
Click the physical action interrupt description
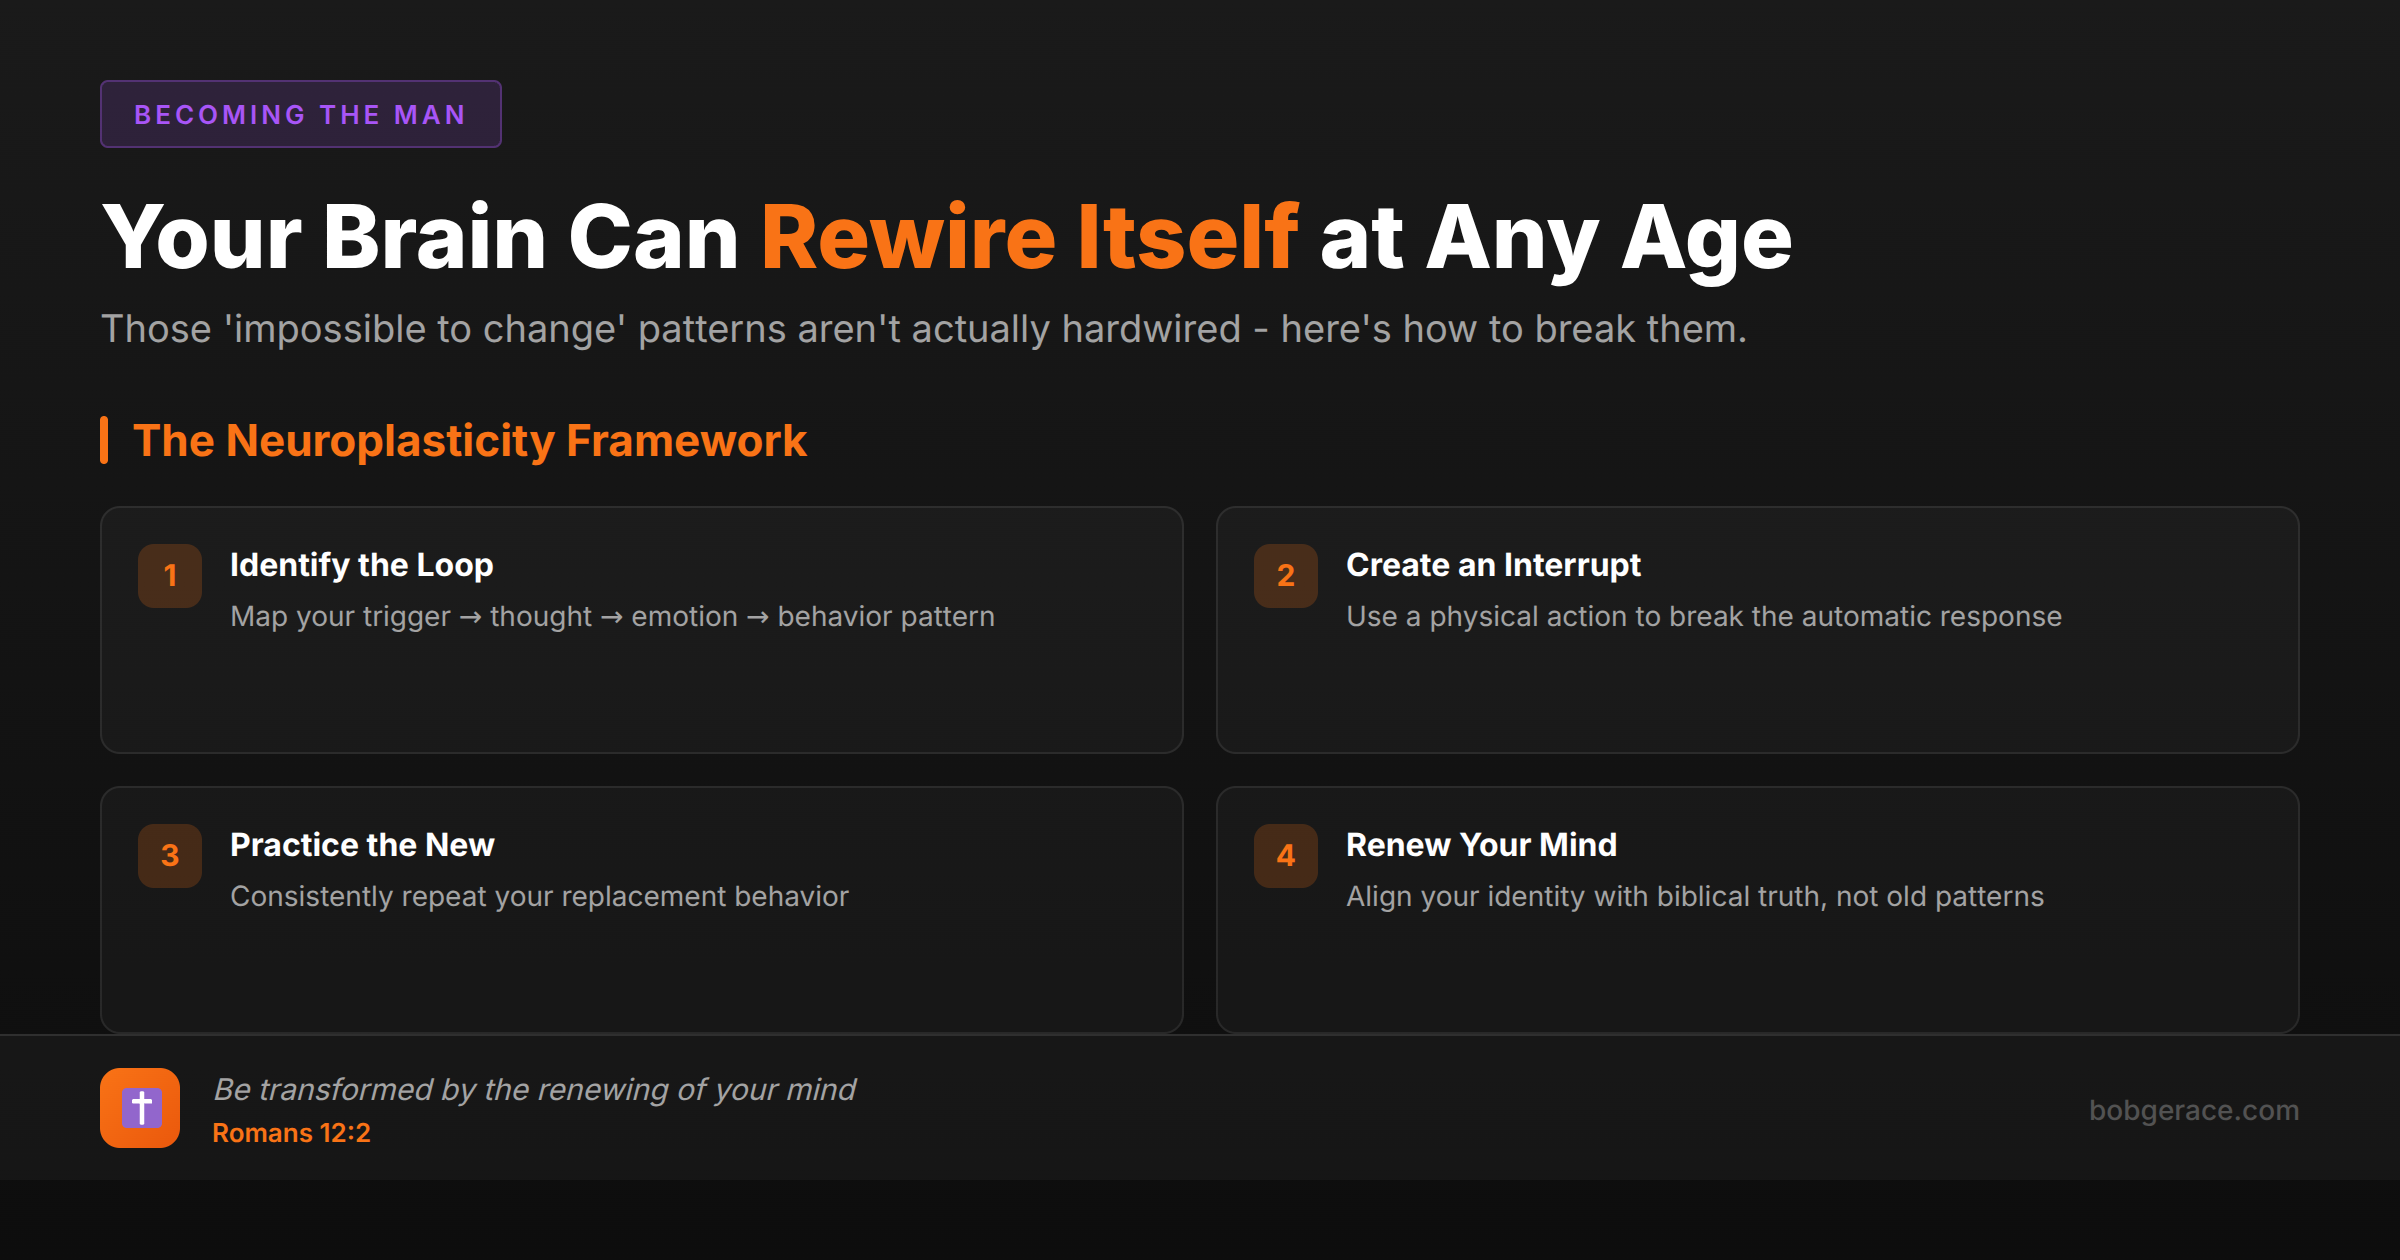(x=1703, y=617)
